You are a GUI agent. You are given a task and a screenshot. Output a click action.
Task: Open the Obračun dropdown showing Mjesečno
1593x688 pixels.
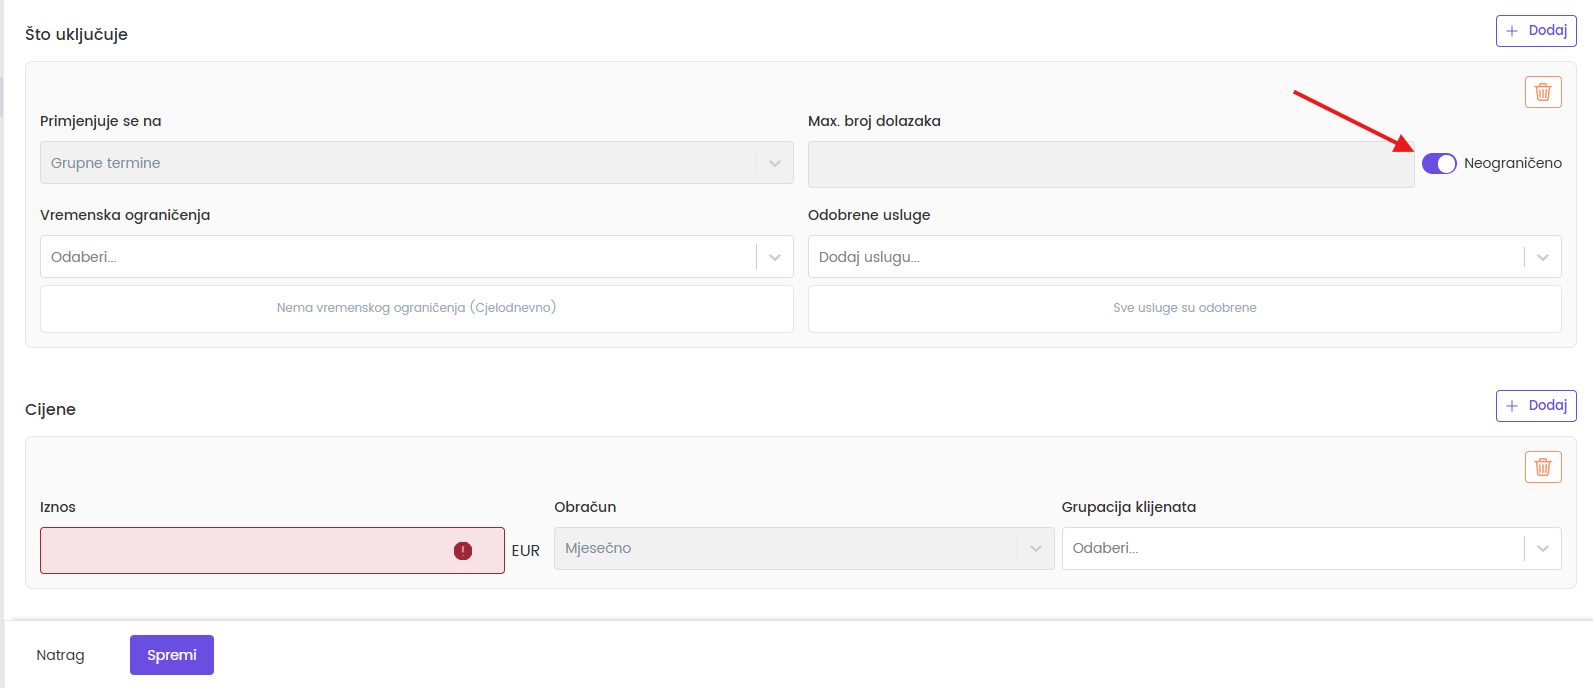[x=790, y=548]
